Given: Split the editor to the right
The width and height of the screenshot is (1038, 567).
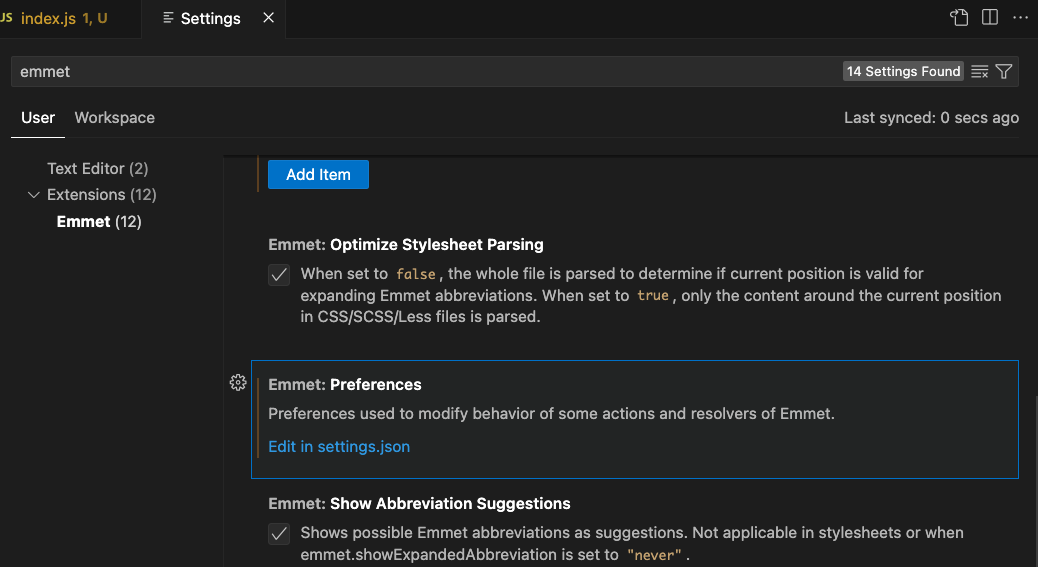Looking at the screenshot, I should pyautogui.click(x=990, y=18).
